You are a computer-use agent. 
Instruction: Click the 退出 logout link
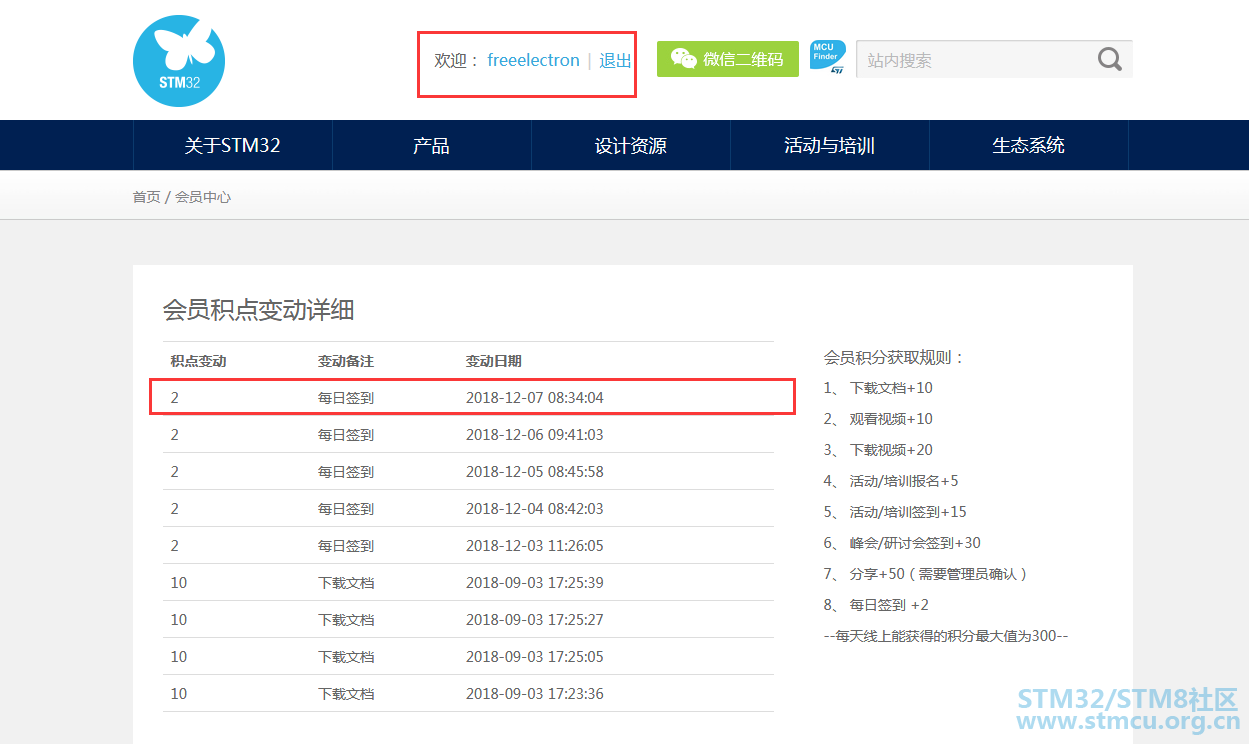(615, 60)
